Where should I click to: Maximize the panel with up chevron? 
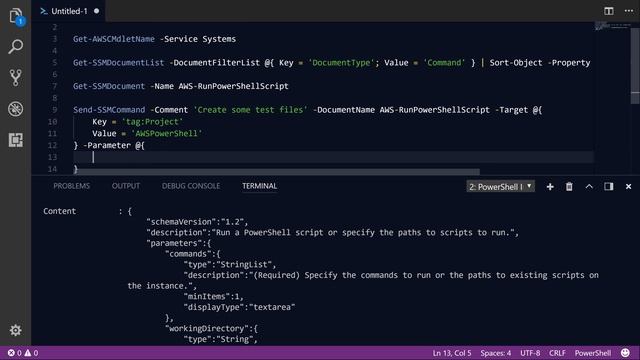589,187
